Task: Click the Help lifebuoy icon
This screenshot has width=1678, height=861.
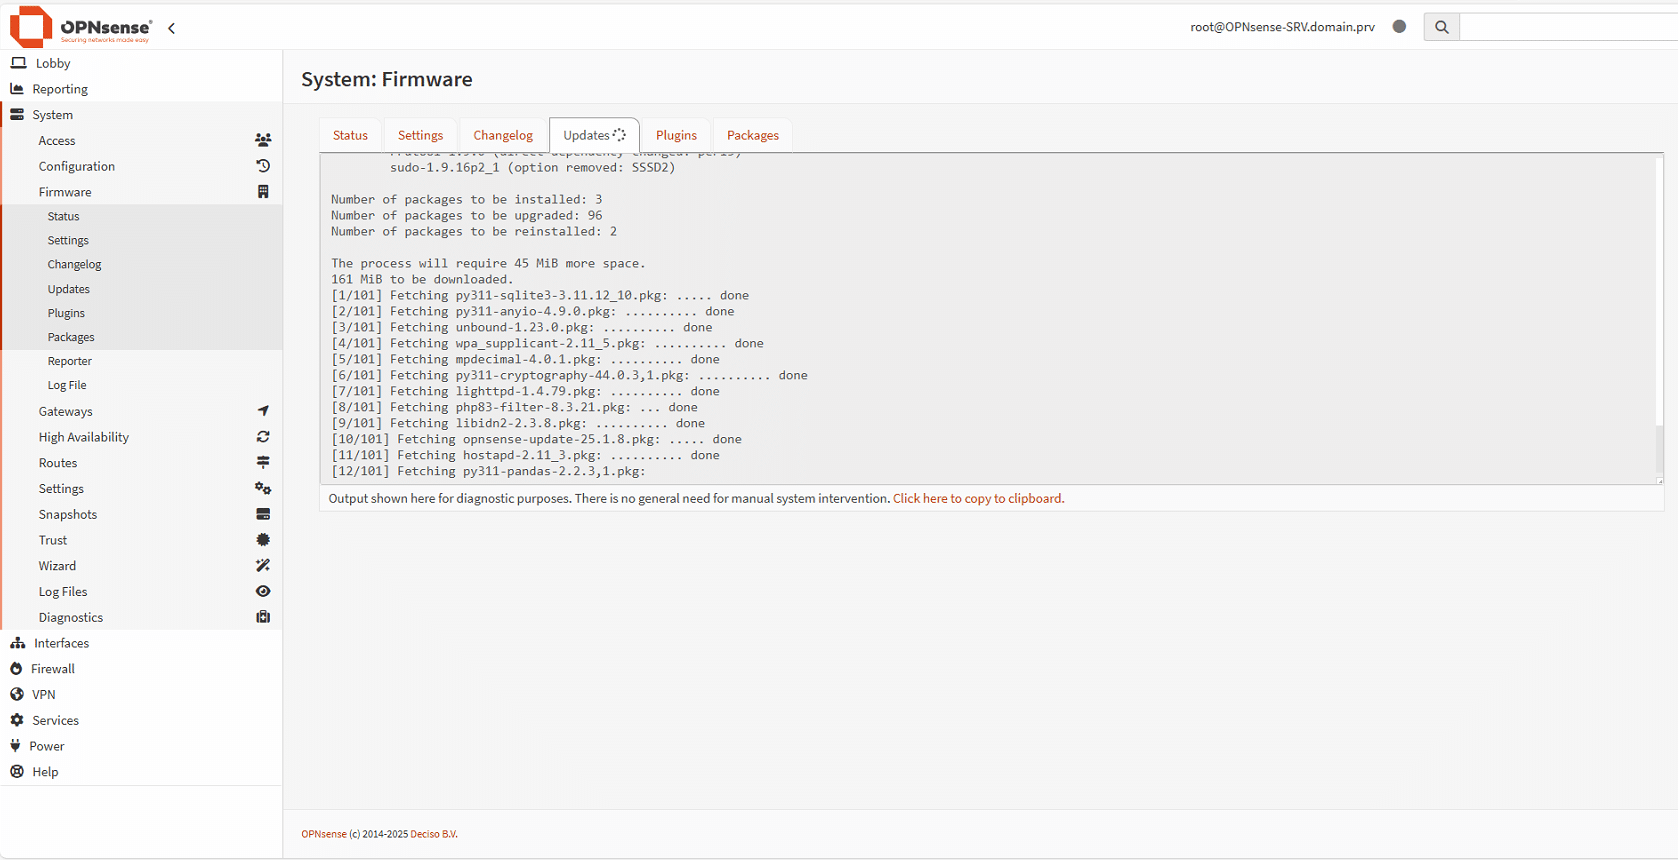Action: (x=17, y=772)
